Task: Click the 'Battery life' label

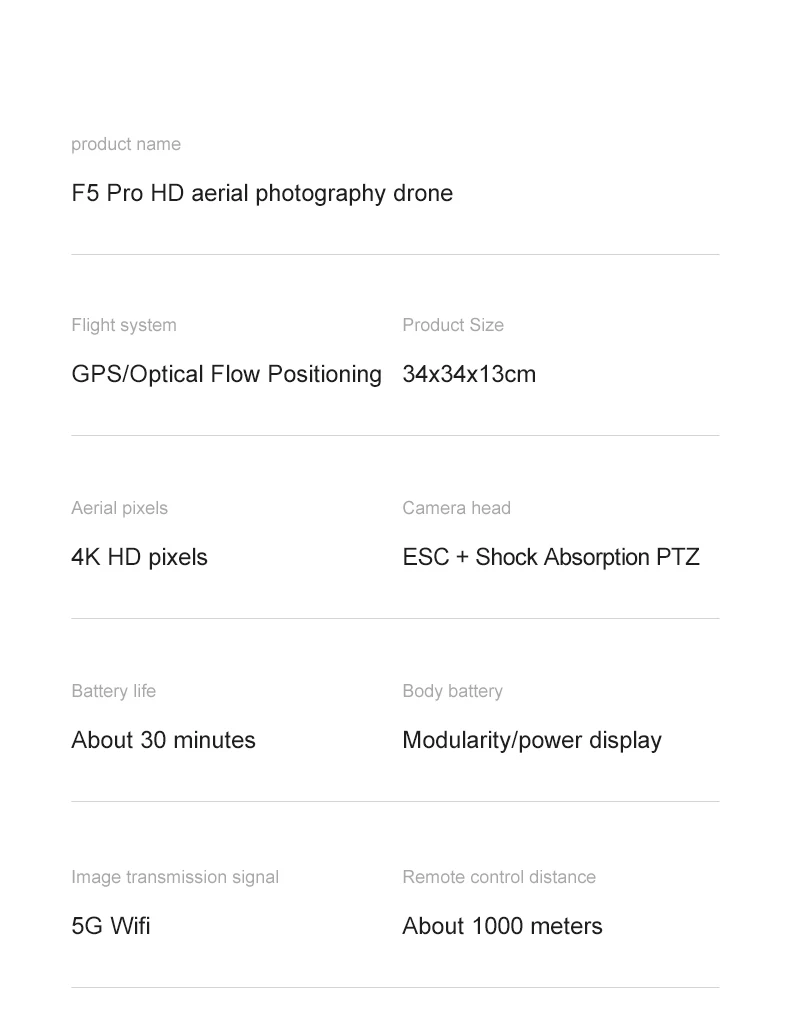Action: 113,691
